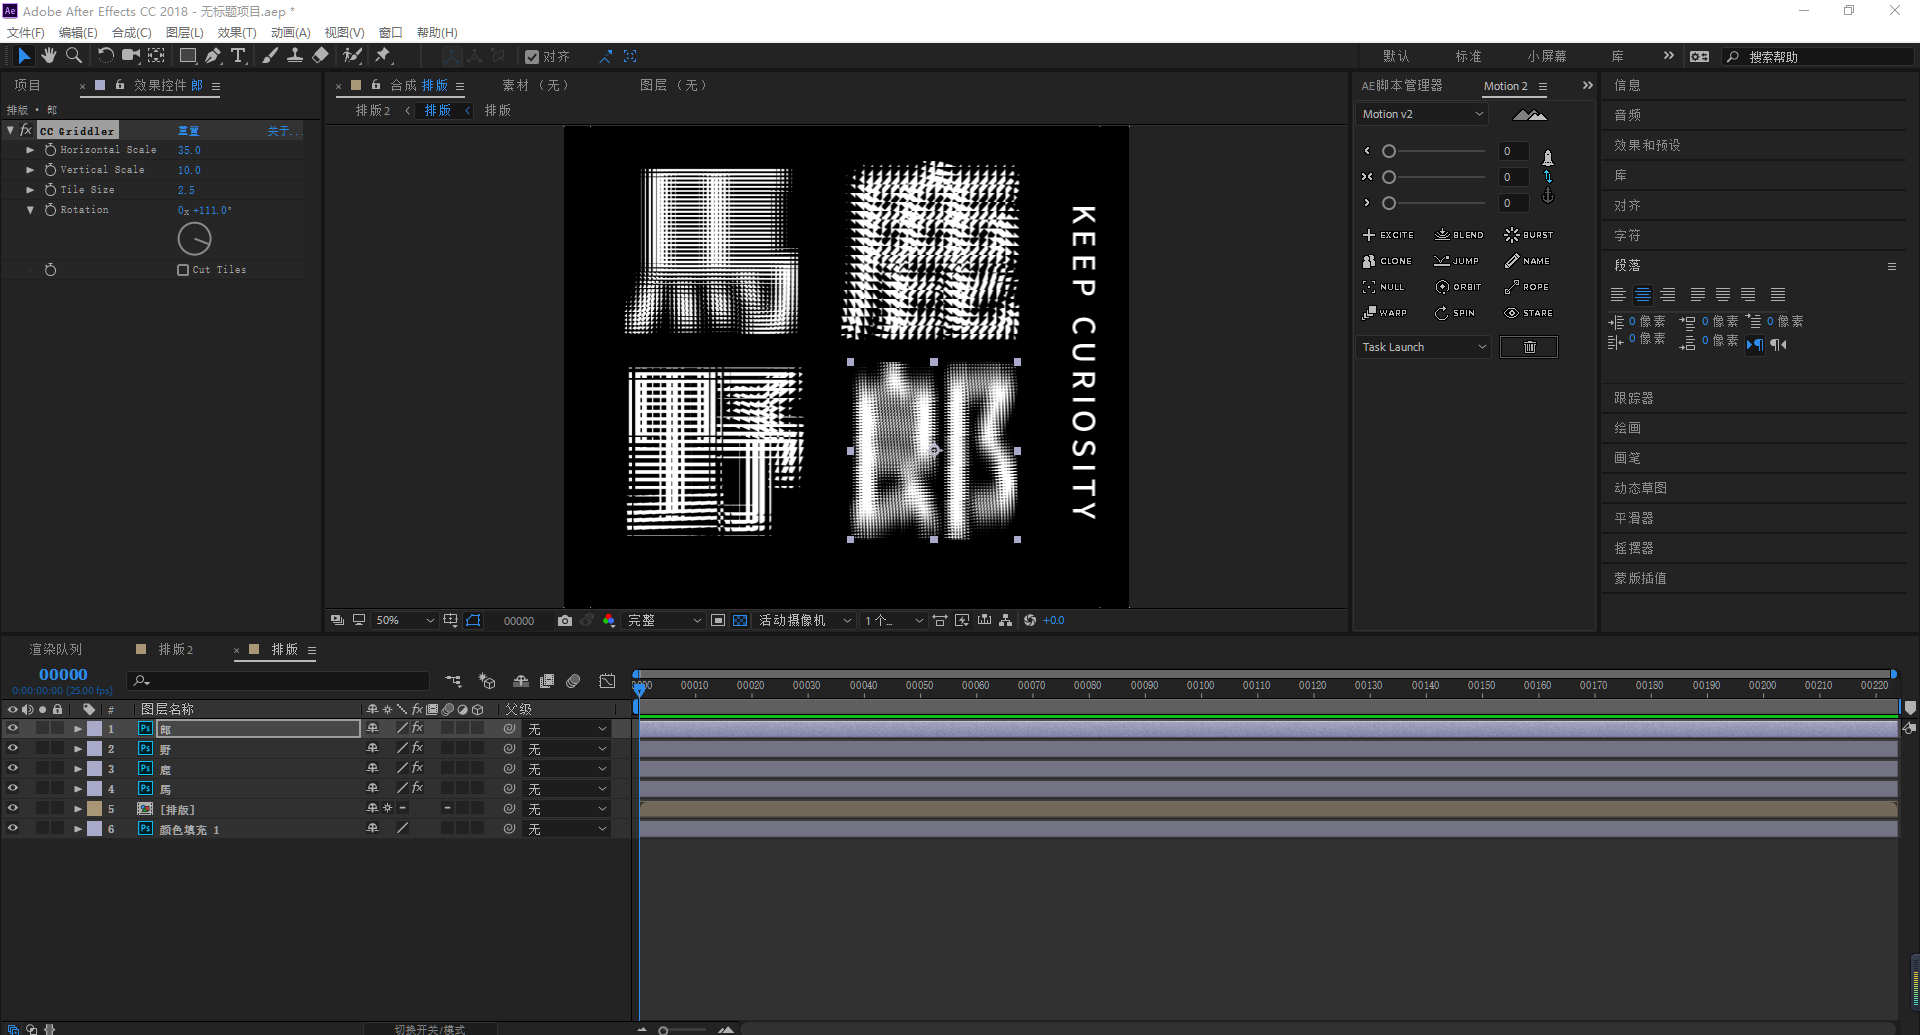1920x1035 pixels.
Task: Hide layer 3 with its eye icon
Action: click(13, 769)
